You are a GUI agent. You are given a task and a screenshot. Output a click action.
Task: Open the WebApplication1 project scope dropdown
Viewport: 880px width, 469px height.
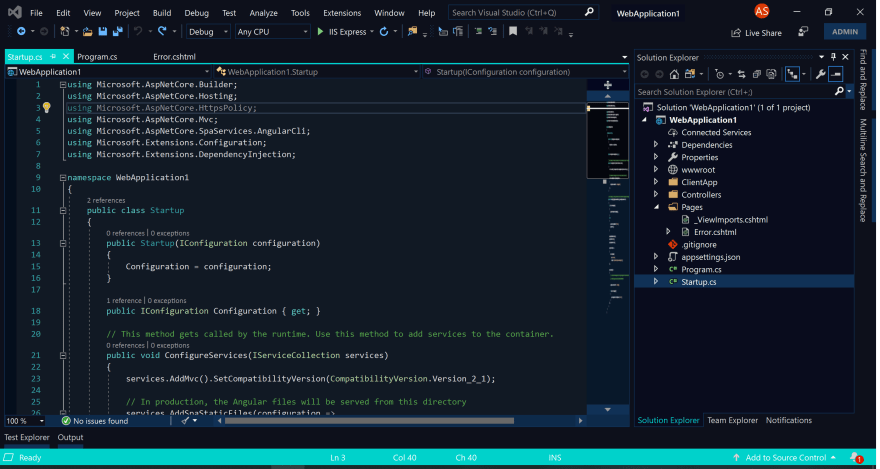pos(108,72)
